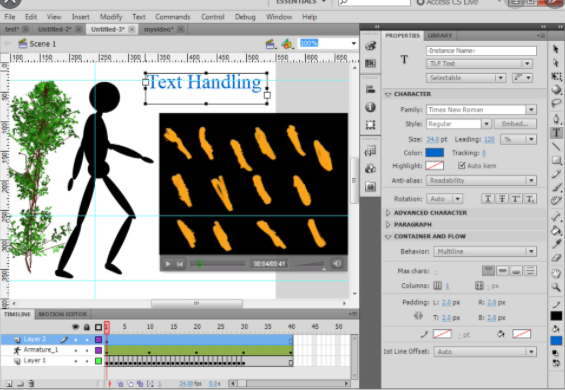
Task: Switch to Motion Editor panel
Action: (63, 314)
